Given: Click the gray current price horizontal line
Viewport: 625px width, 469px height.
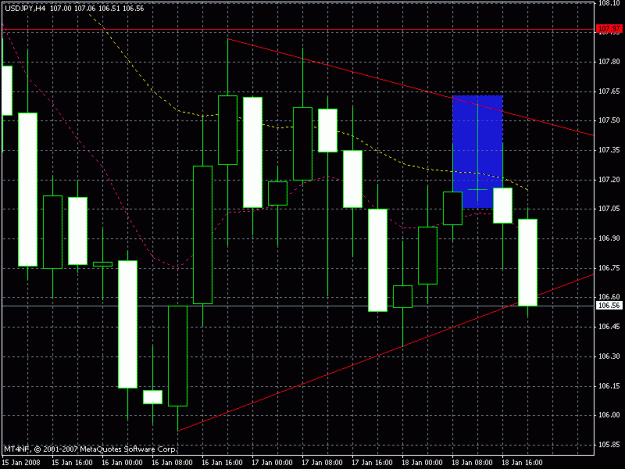Looking at the screenshot, I should 297,306.
